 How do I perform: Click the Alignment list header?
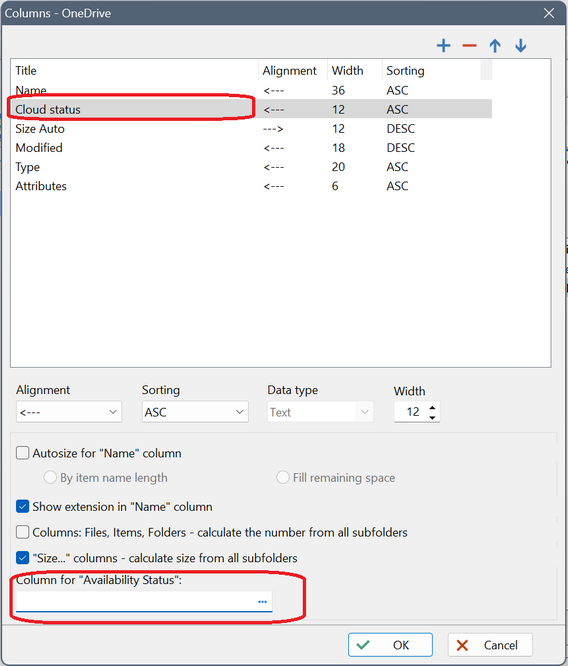coord(293,70)
